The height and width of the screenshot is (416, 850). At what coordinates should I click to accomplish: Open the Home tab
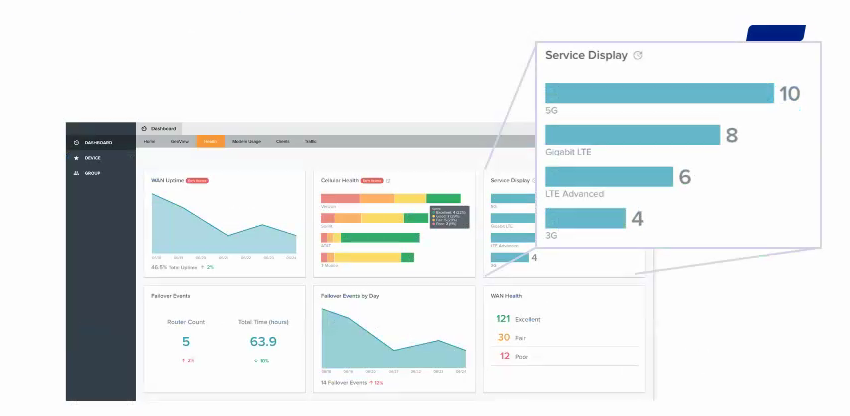[149, 142]
